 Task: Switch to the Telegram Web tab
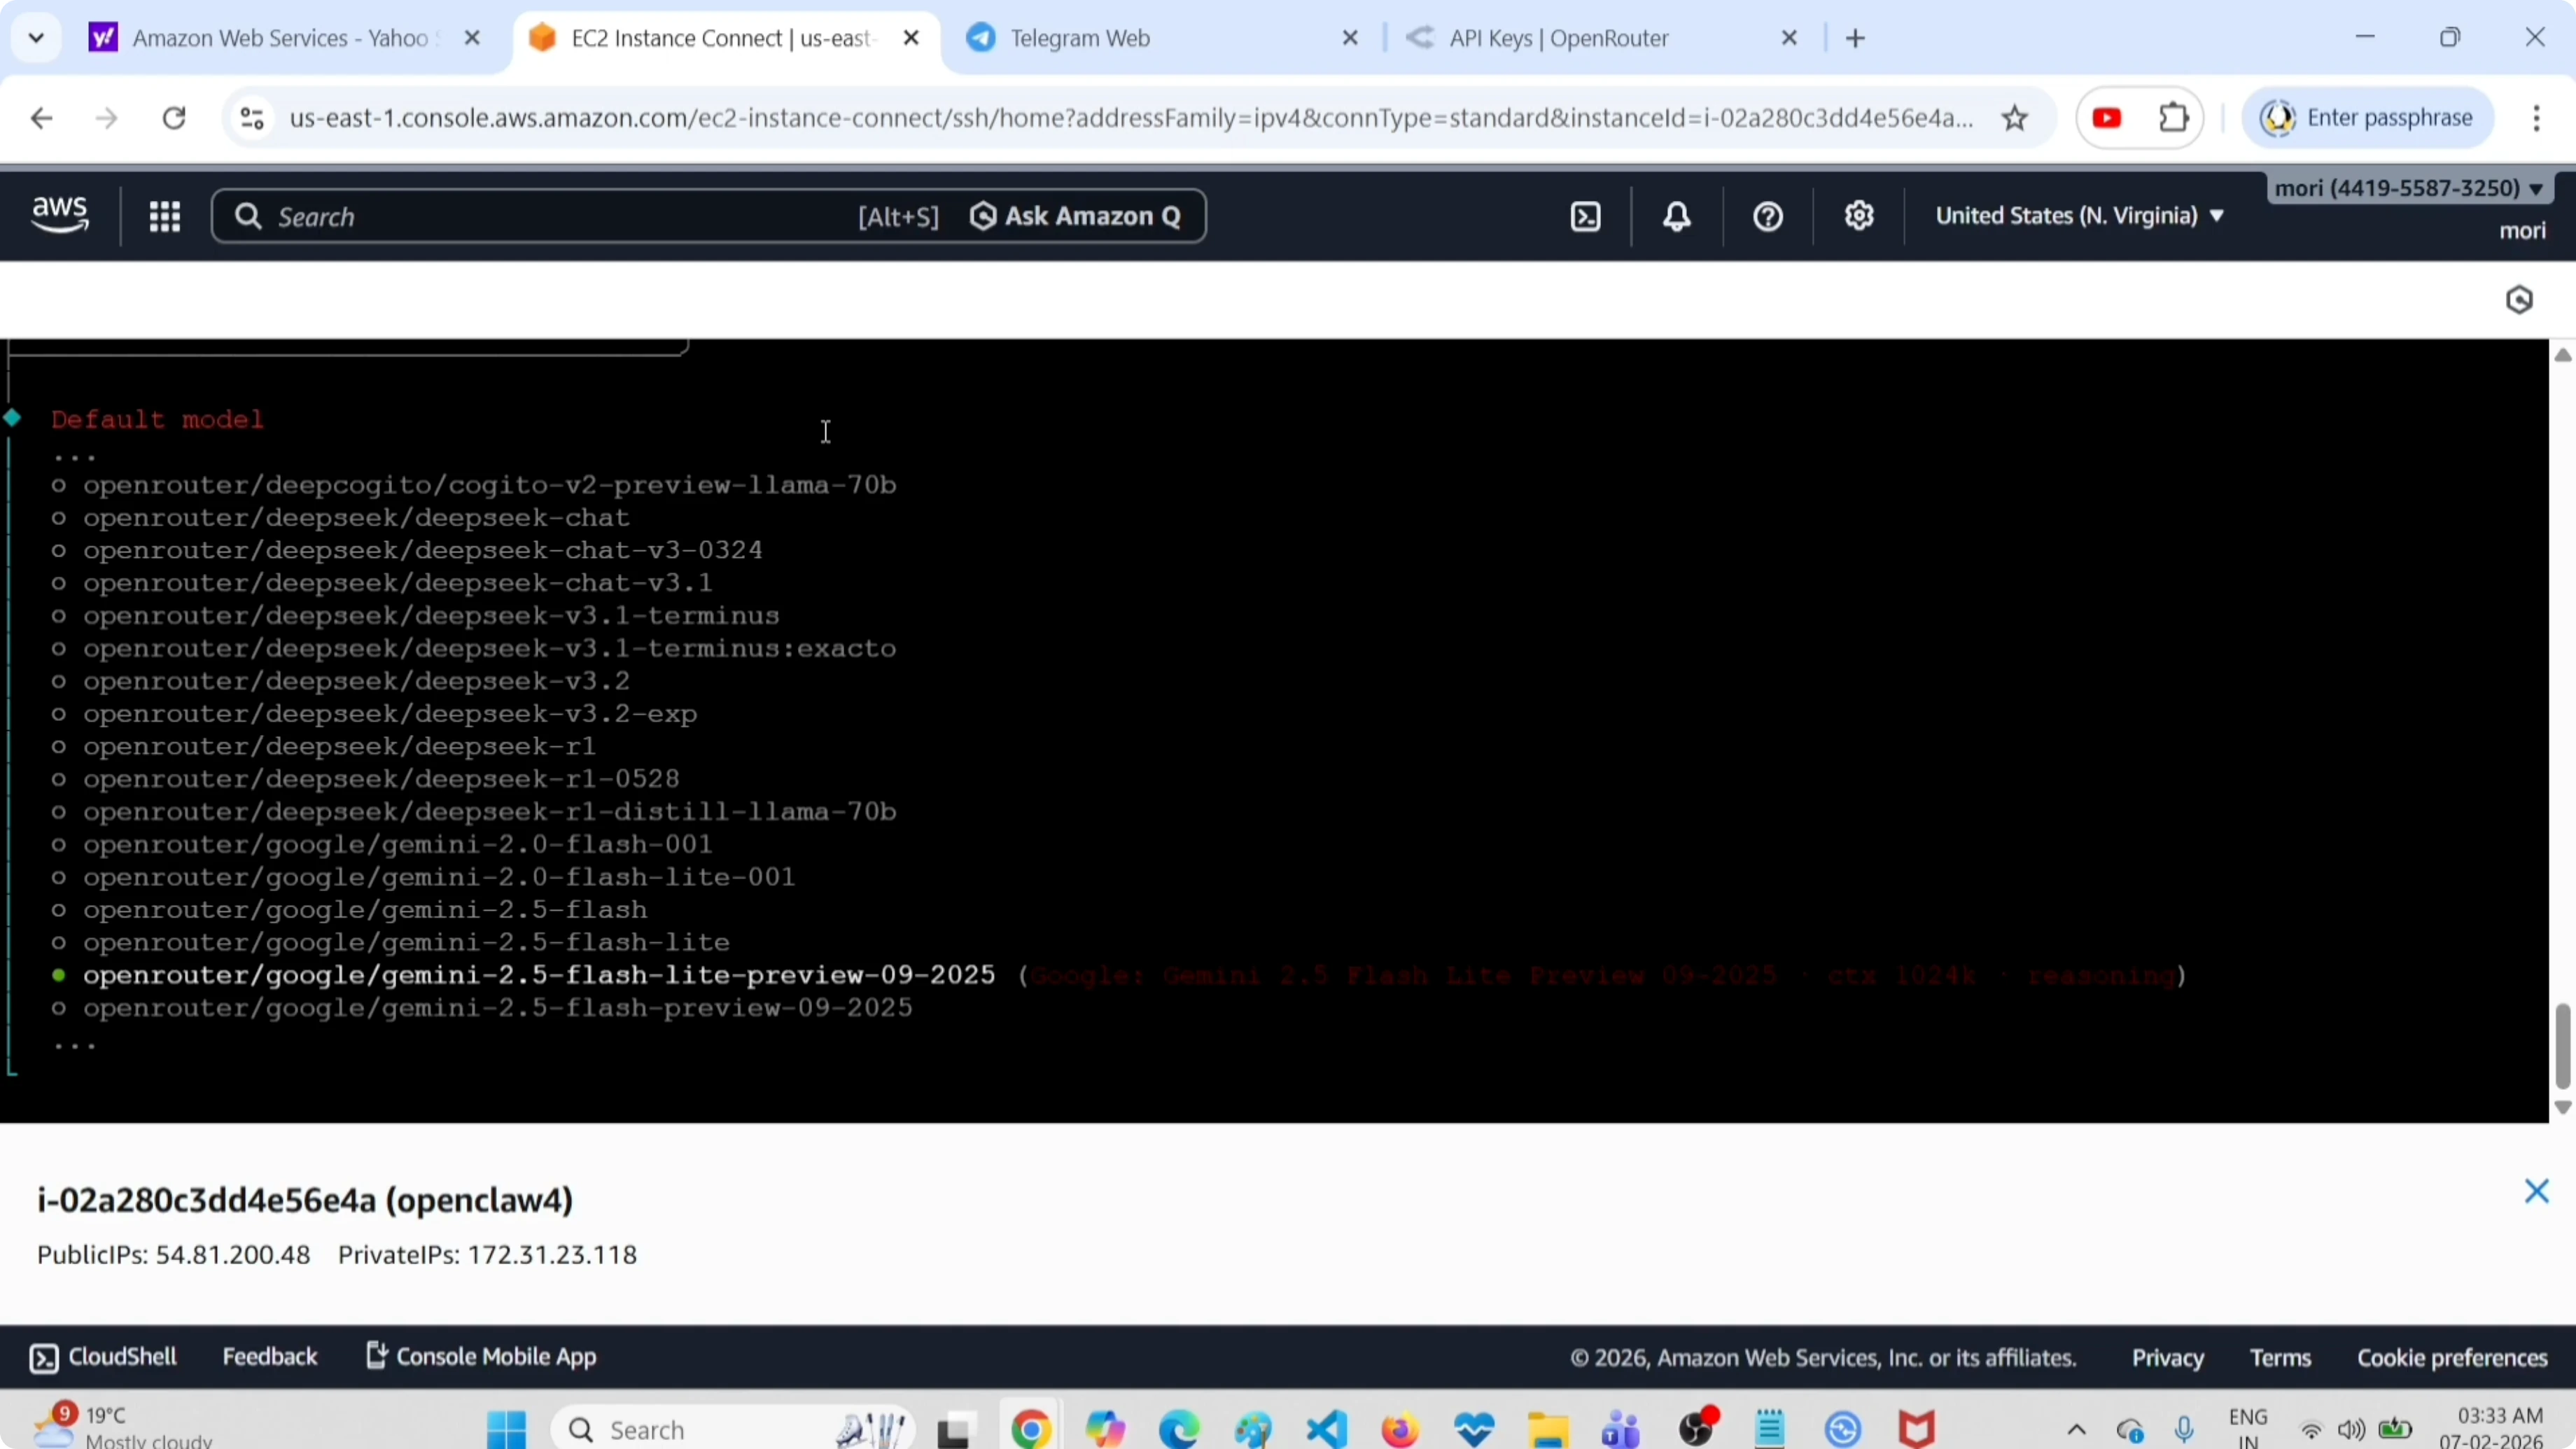click(1080, 39)
